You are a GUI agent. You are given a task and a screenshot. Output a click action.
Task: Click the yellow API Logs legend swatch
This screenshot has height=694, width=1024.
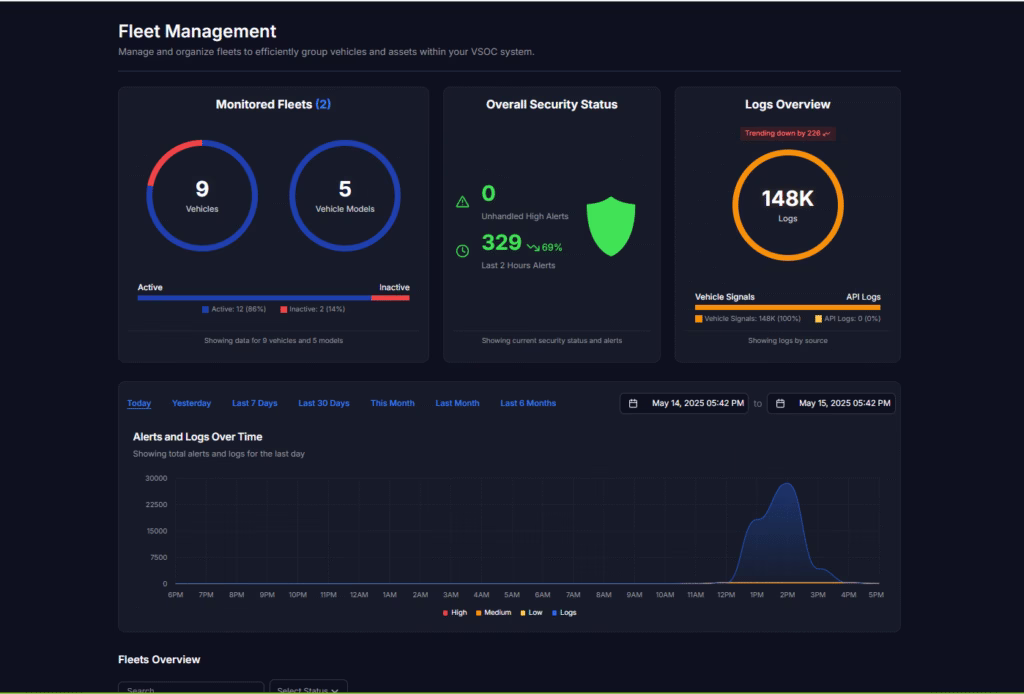818,319
